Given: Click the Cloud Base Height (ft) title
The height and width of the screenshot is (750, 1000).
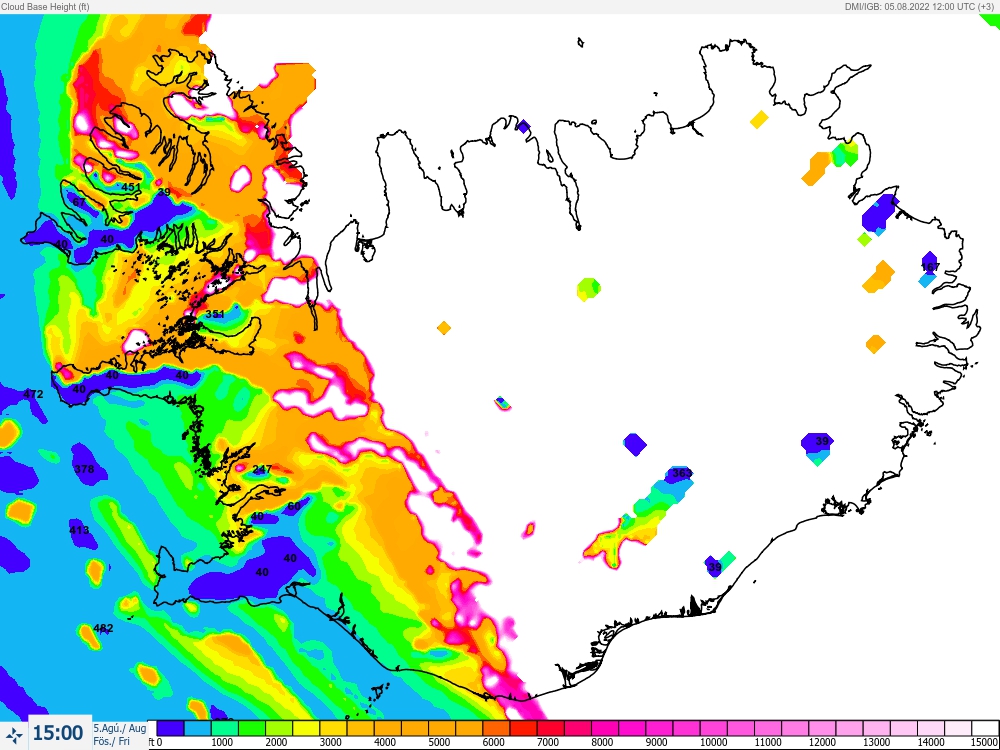Looking at the screenshot, I should pyautogui.click(x=45, y=6).
